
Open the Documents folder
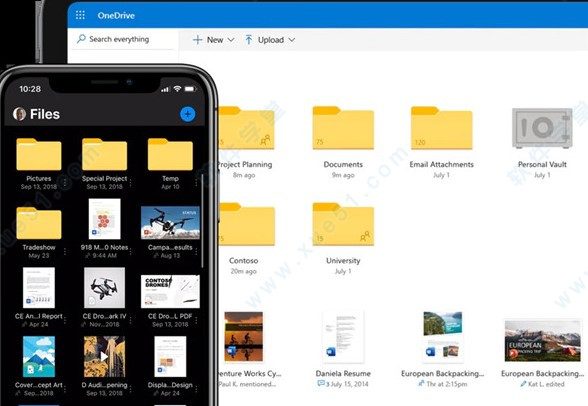[343, 128]
